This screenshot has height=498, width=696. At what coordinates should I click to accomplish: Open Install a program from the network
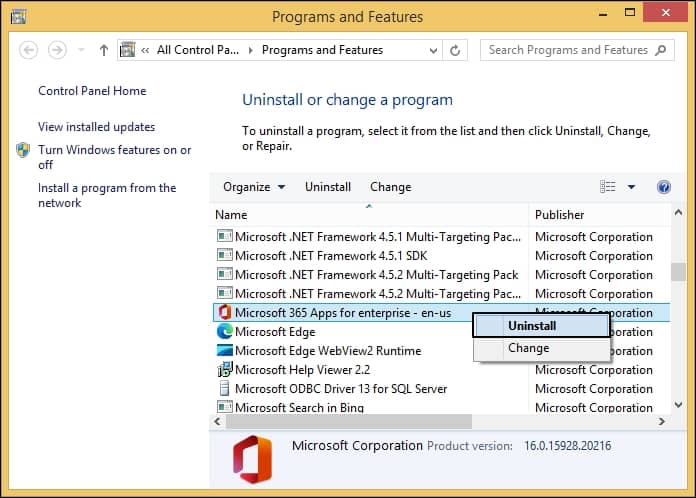coord(107,195)
